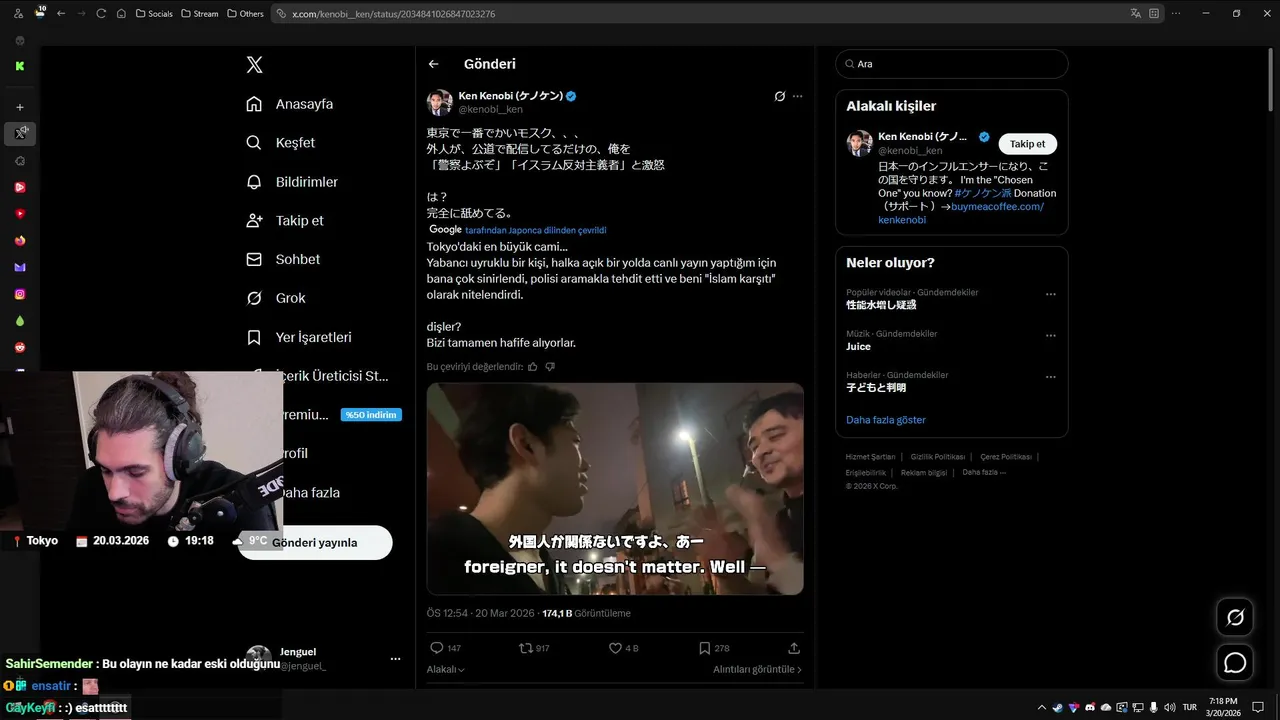Open Alıntıları görüntüle link
The height and width of the screenshot is (720, 1280).
tap(757, 670)
